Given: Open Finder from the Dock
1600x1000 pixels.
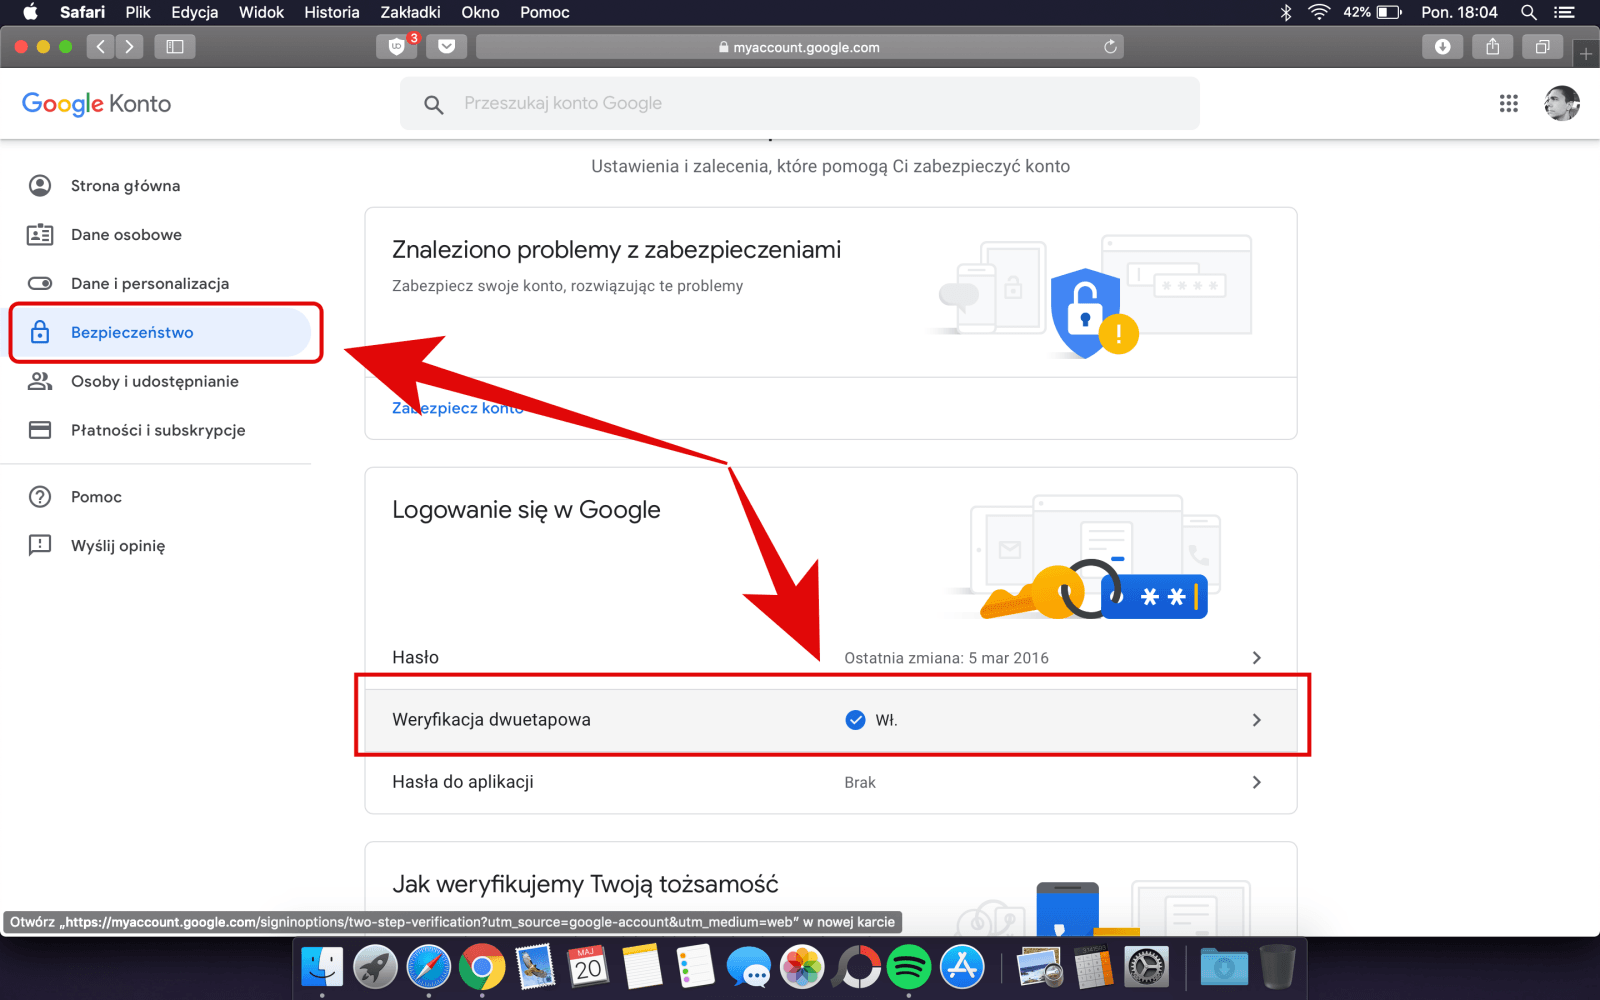Looking at the screenshot, I should [322, 967].
